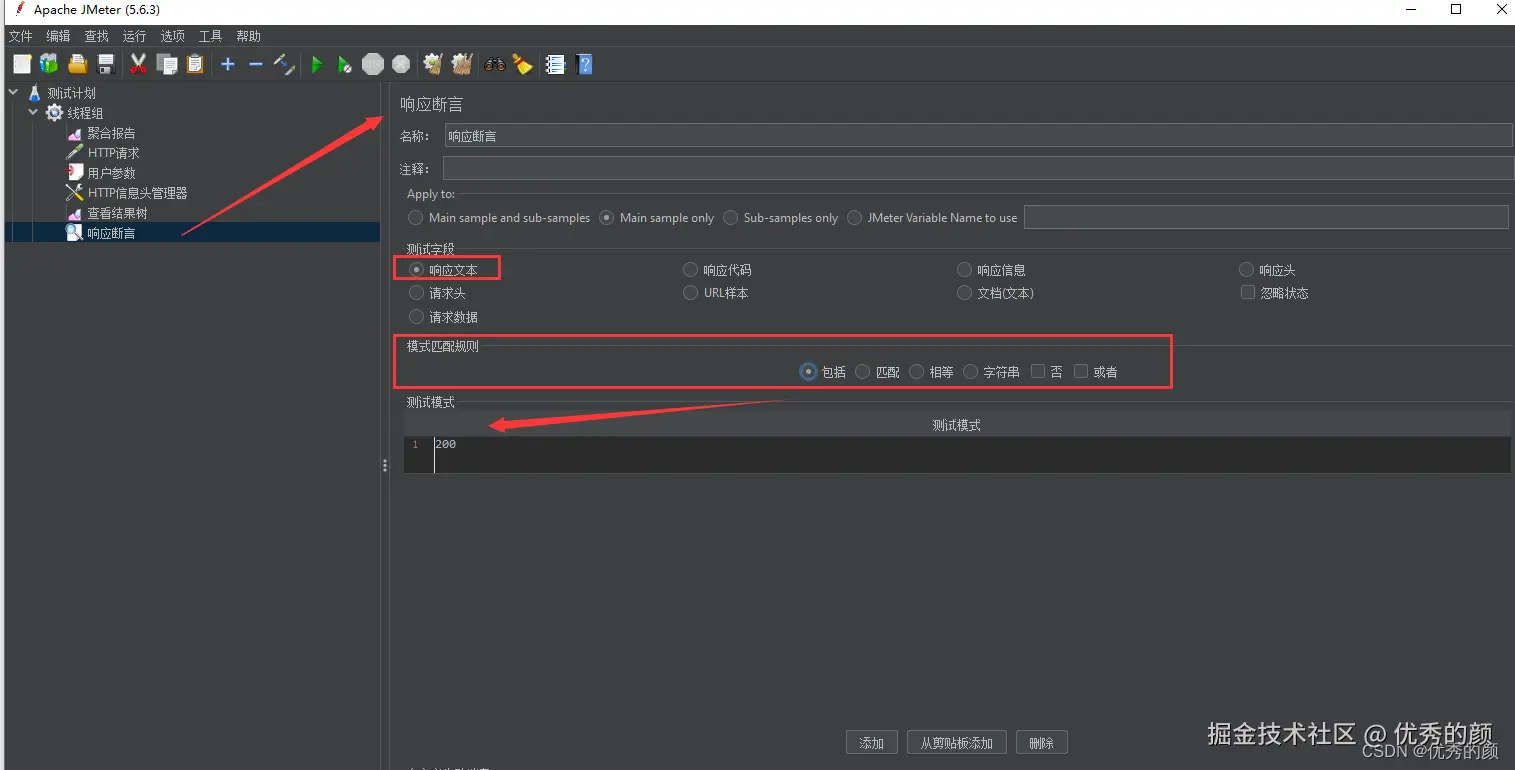Focus the 名称 input field
Viewport: 1515px width, 770px height.
tap(978, 136)
